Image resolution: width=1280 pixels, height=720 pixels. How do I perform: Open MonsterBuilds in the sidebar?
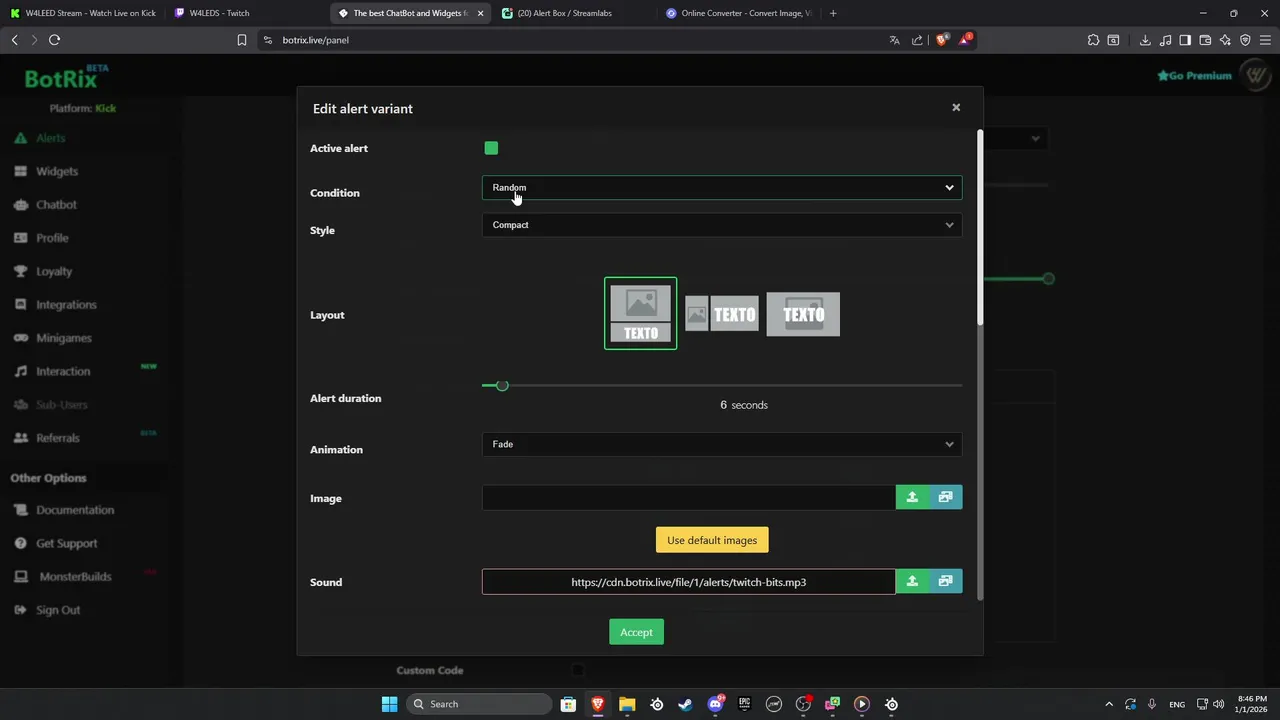tap(75, 577)
